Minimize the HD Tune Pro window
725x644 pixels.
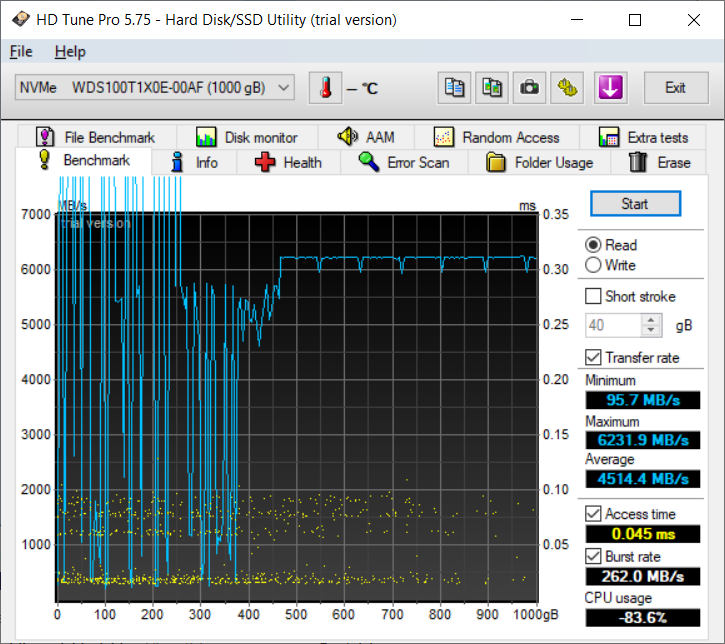point(577,20)
